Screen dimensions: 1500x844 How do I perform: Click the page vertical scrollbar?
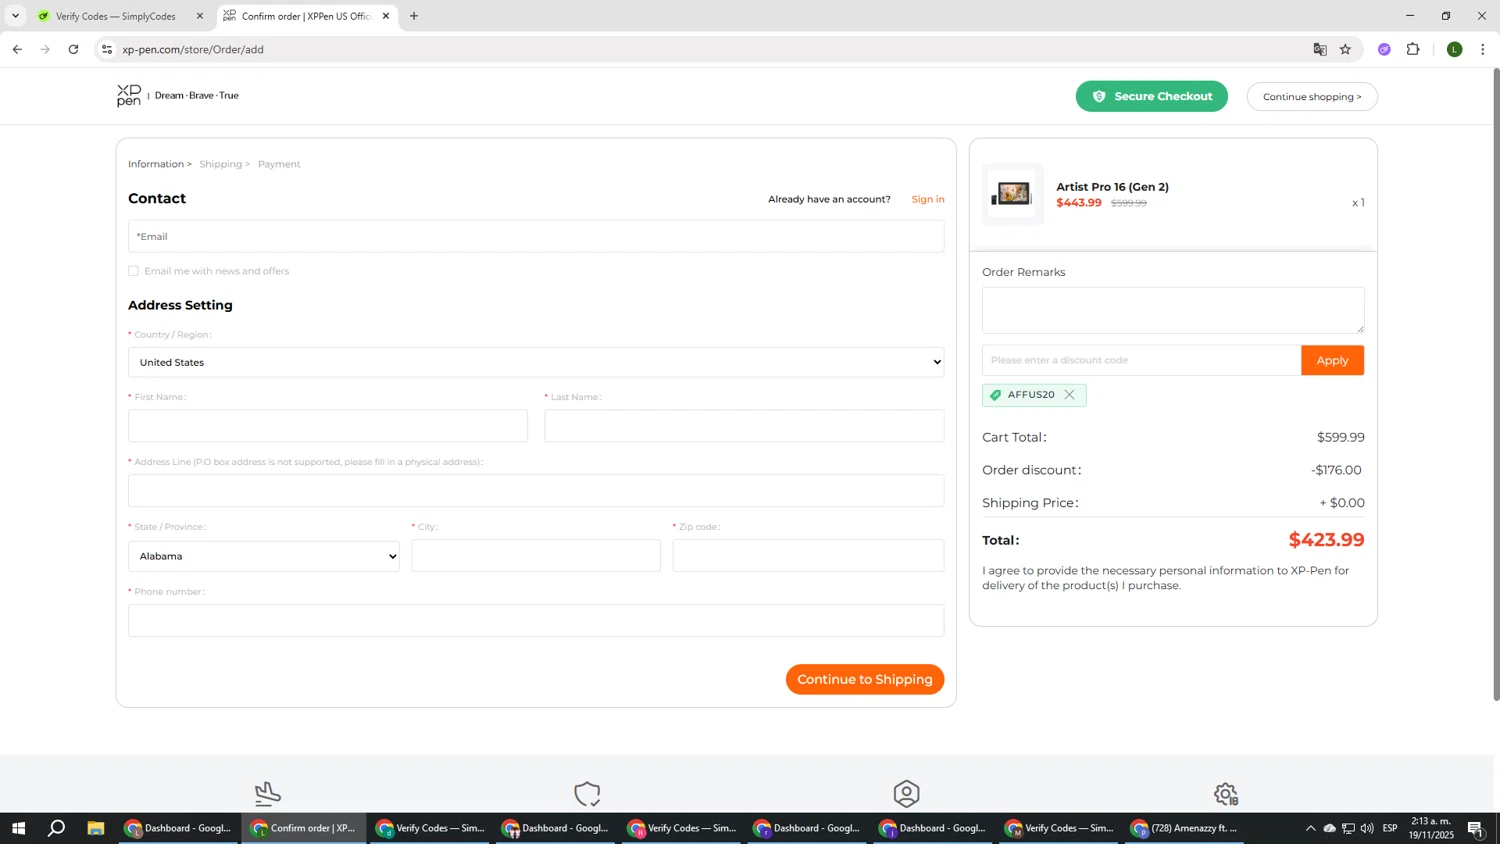click(x=1496, y=385)
